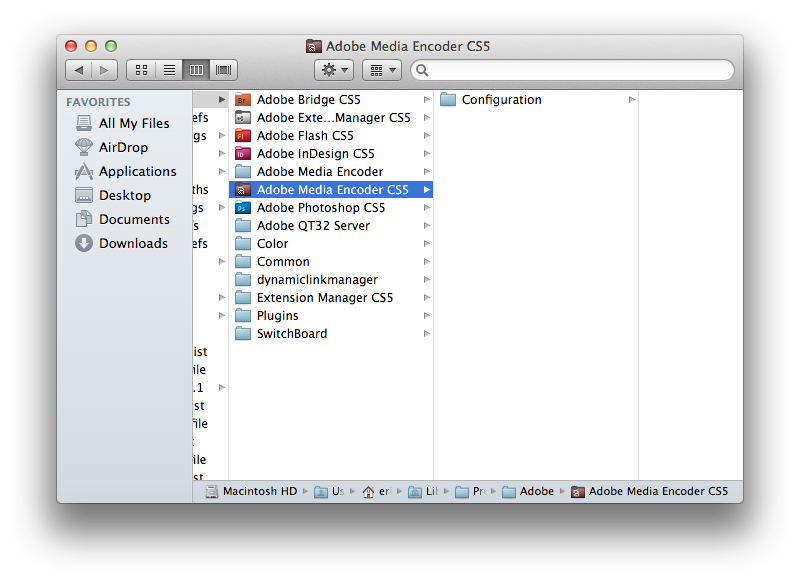The height and width of the screenshot is (582, 800).
Task: Click the 'Adobe Media Encoder' name text
Action: coord(320,171)
